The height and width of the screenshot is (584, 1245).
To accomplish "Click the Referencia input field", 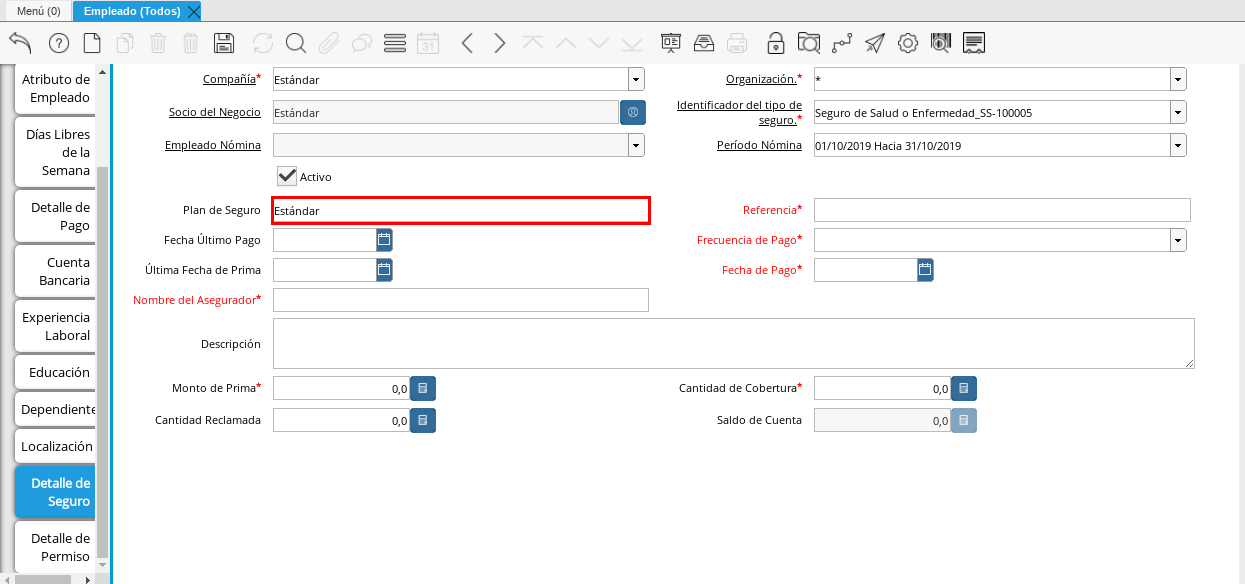I will point(1002,210).
